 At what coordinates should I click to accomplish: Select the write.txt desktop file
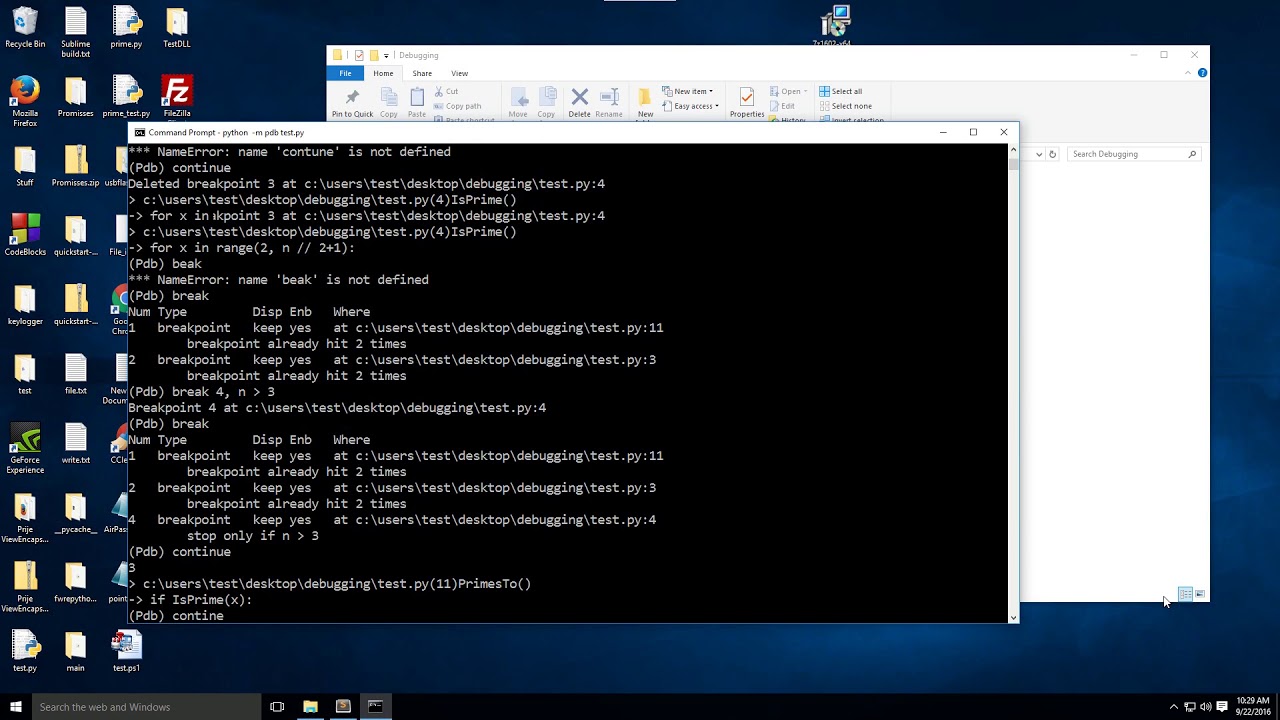tap(76, 443)
